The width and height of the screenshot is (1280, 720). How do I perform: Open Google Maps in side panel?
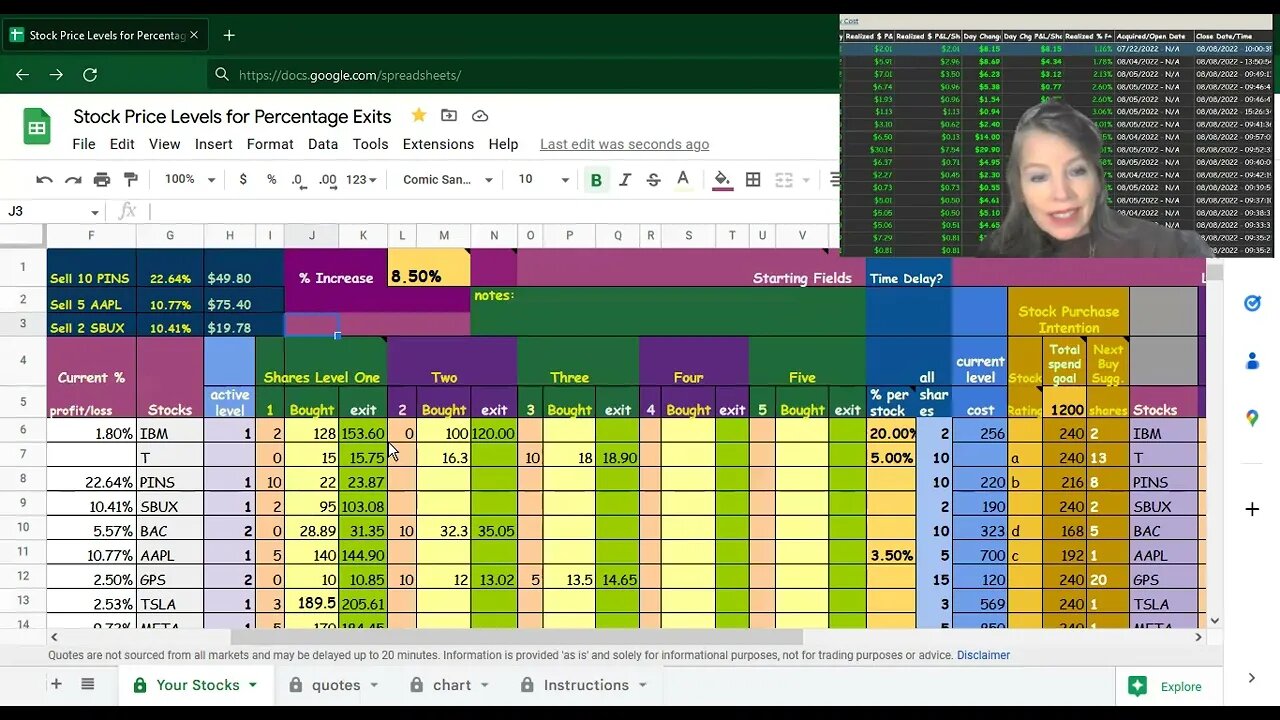(x=1252, y=418)
